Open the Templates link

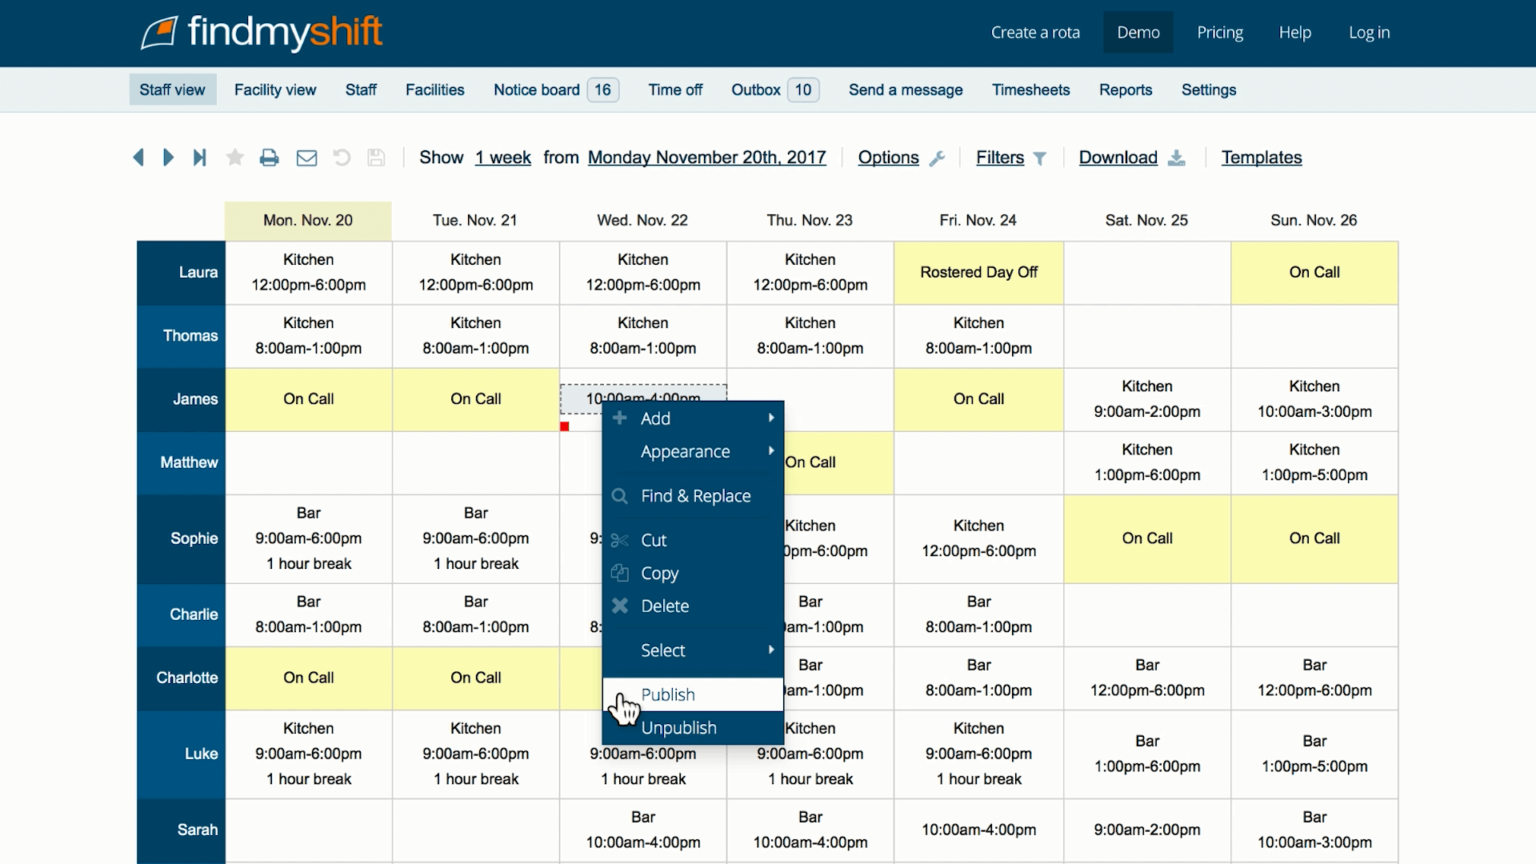[1261, 157]
